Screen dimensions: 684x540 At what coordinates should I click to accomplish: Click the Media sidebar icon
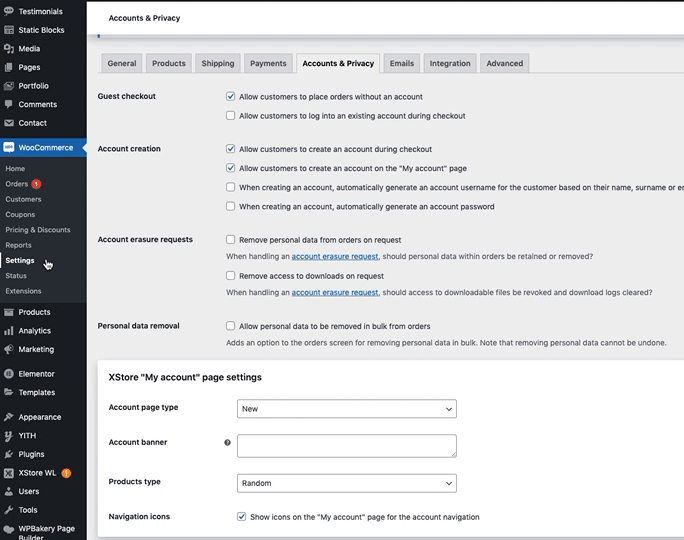(9, 48)
